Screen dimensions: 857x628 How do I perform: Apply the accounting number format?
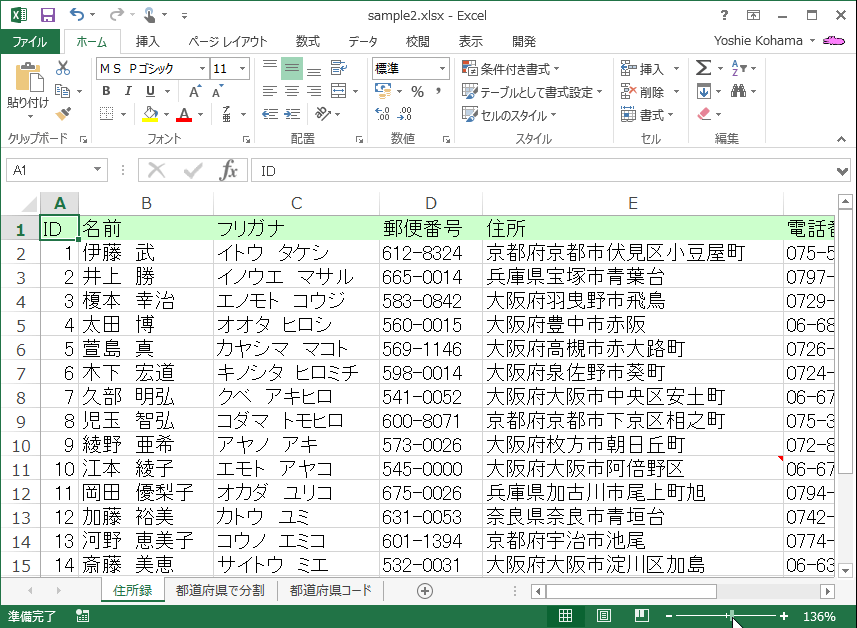(x=383, y=91)
